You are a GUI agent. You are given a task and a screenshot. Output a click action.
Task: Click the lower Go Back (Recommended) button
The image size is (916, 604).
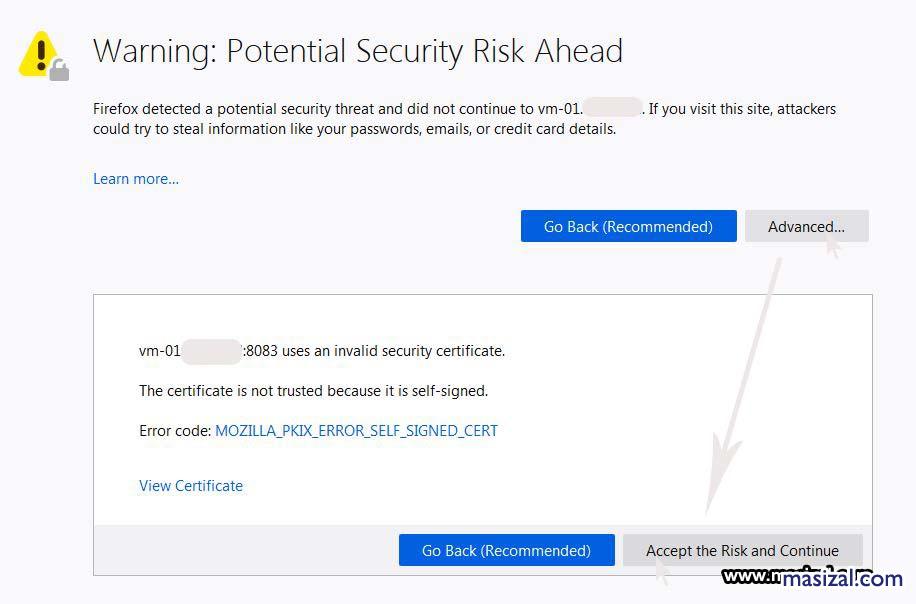[x=506, y=550]
